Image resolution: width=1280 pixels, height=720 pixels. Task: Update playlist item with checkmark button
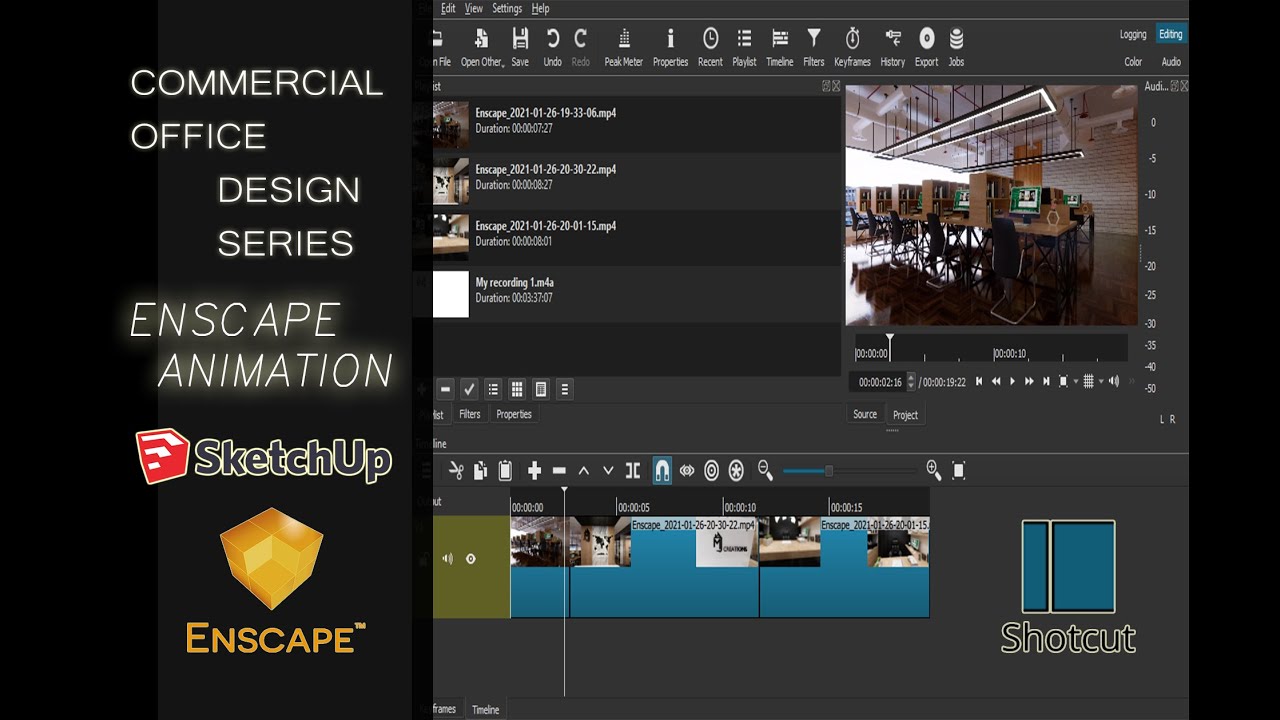click(x=469, y=389)
